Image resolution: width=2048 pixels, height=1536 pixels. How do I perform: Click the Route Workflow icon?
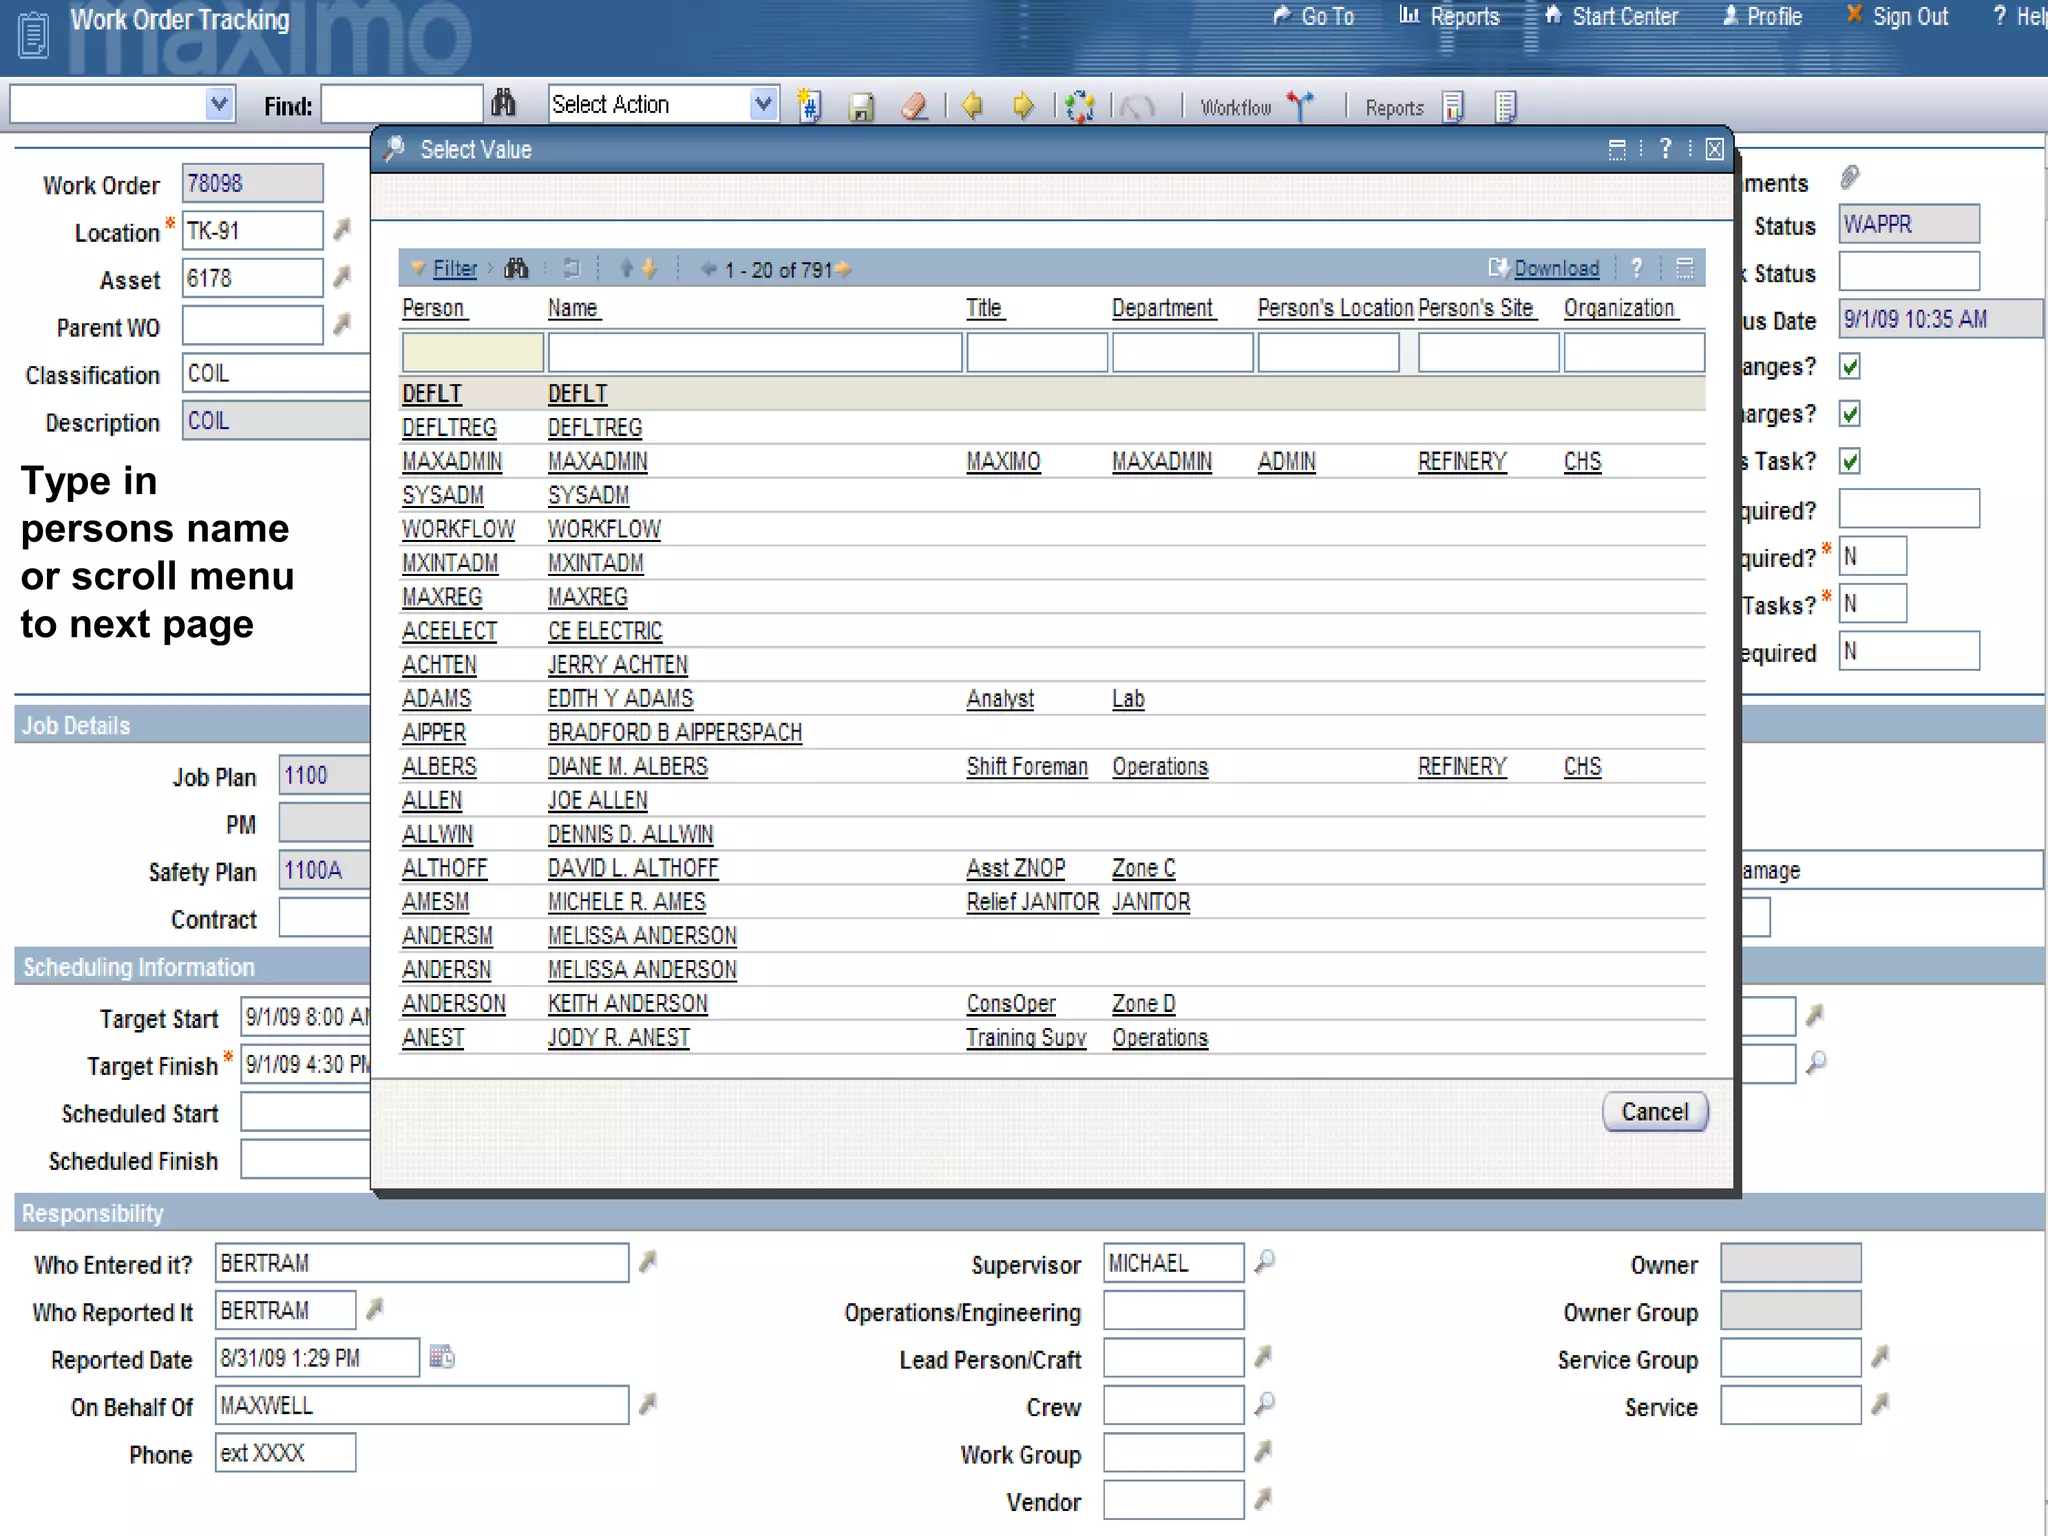(x=1300, y=106)
